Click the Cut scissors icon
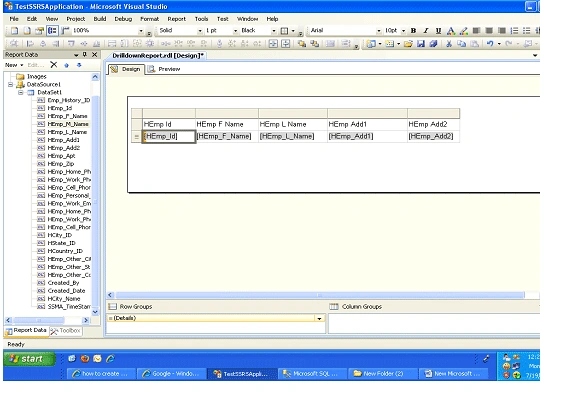This screenshot has width=562, height=393. [x=448, y=44]
